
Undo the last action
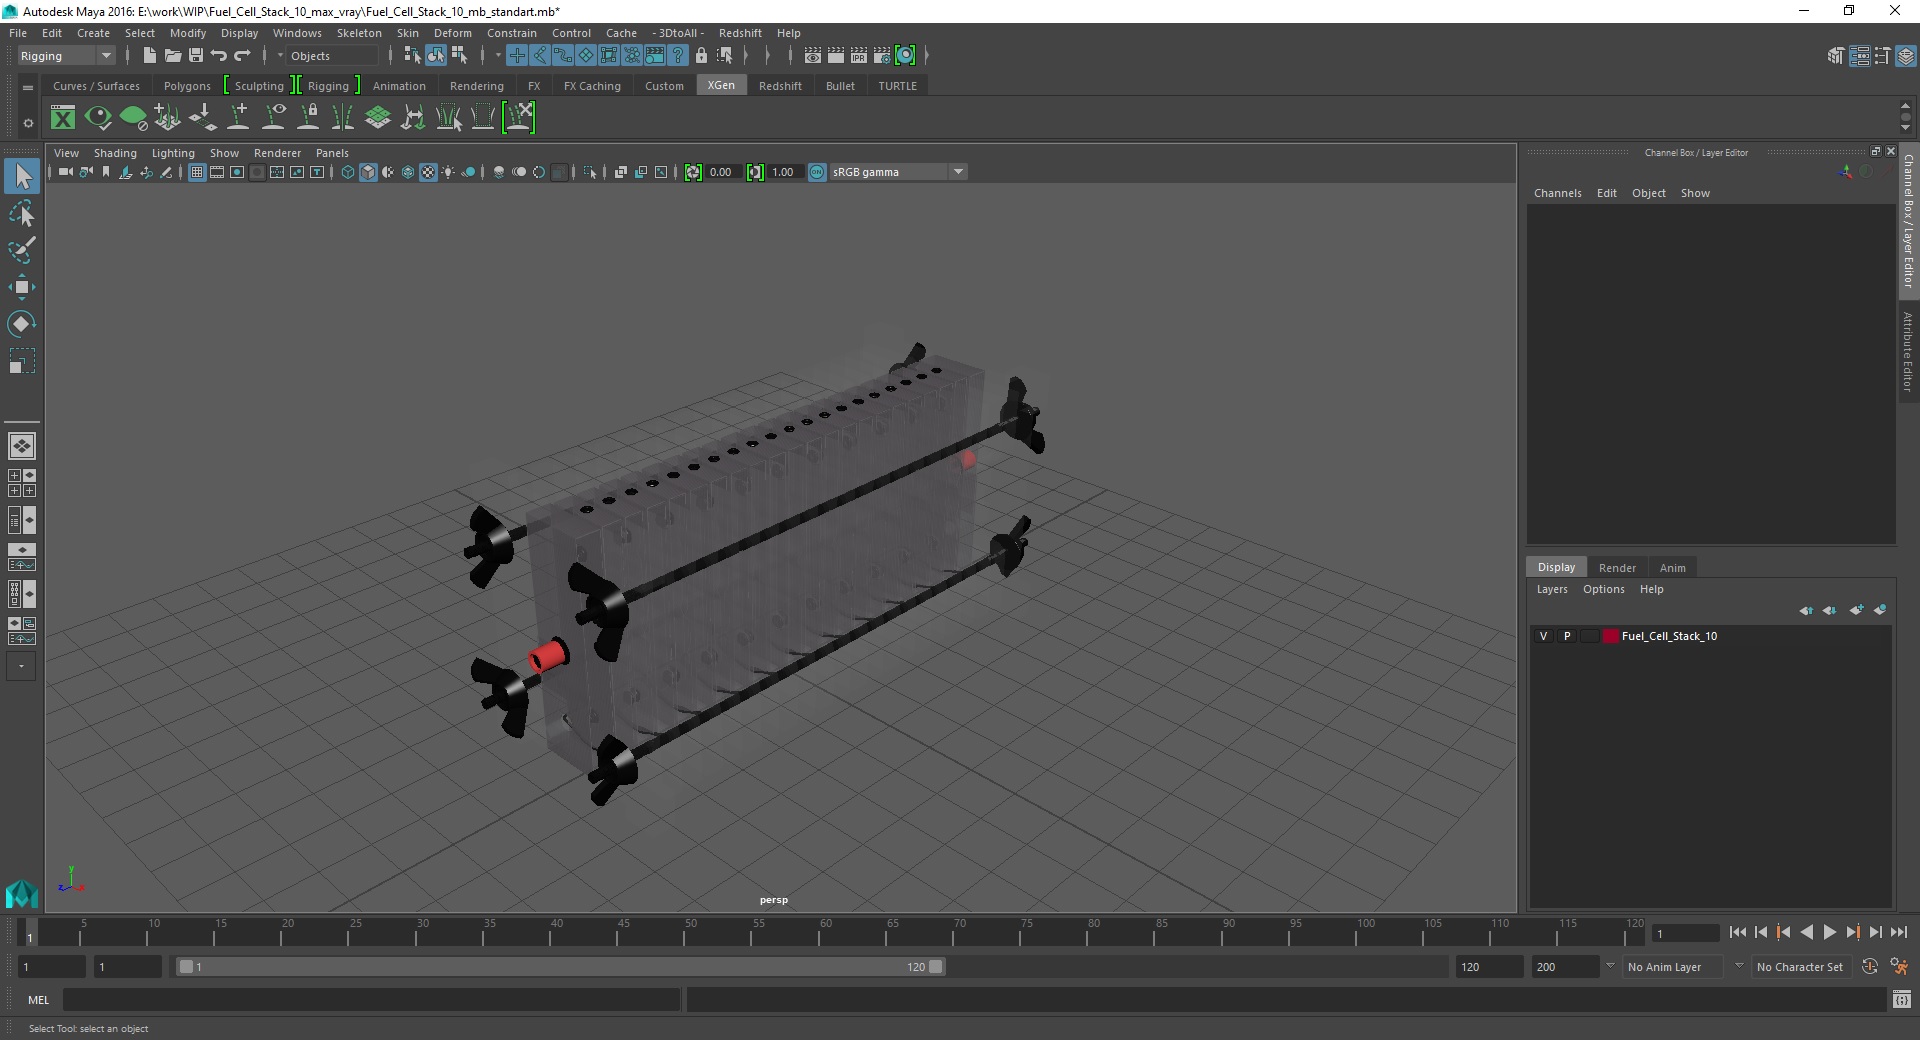(219, 56)
